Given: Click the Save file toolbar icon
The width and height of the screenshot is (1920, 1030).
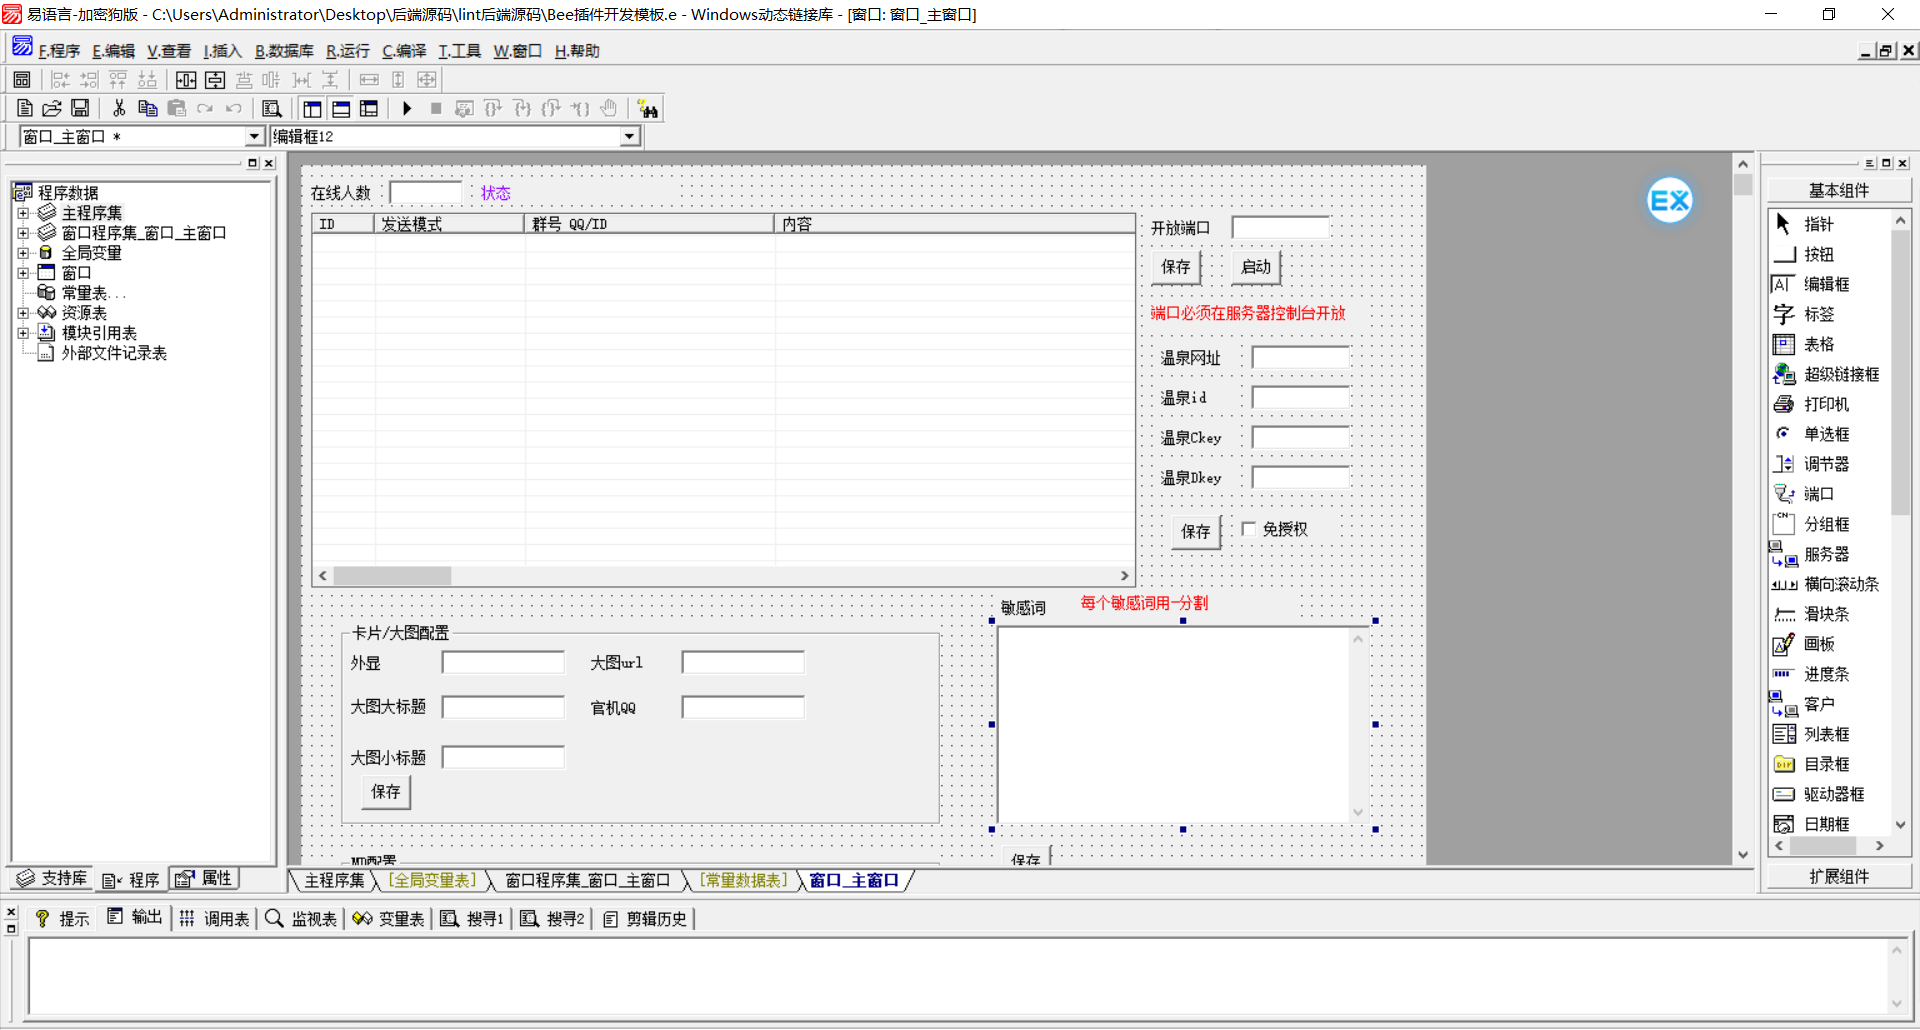Looking at the screenshot, I should click(x=80, y=109).
